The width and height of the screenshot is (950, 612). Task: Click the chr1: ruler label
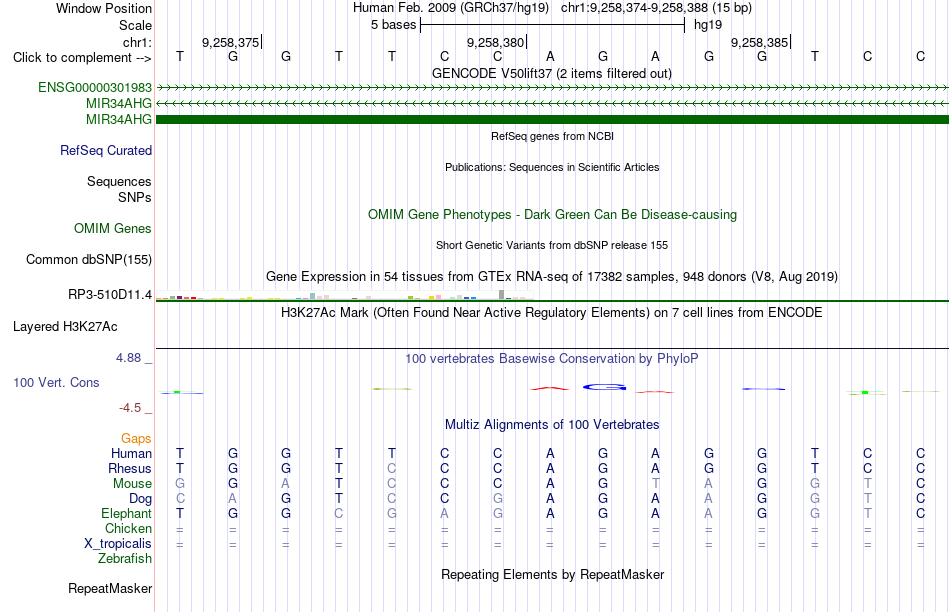point(137,42)
